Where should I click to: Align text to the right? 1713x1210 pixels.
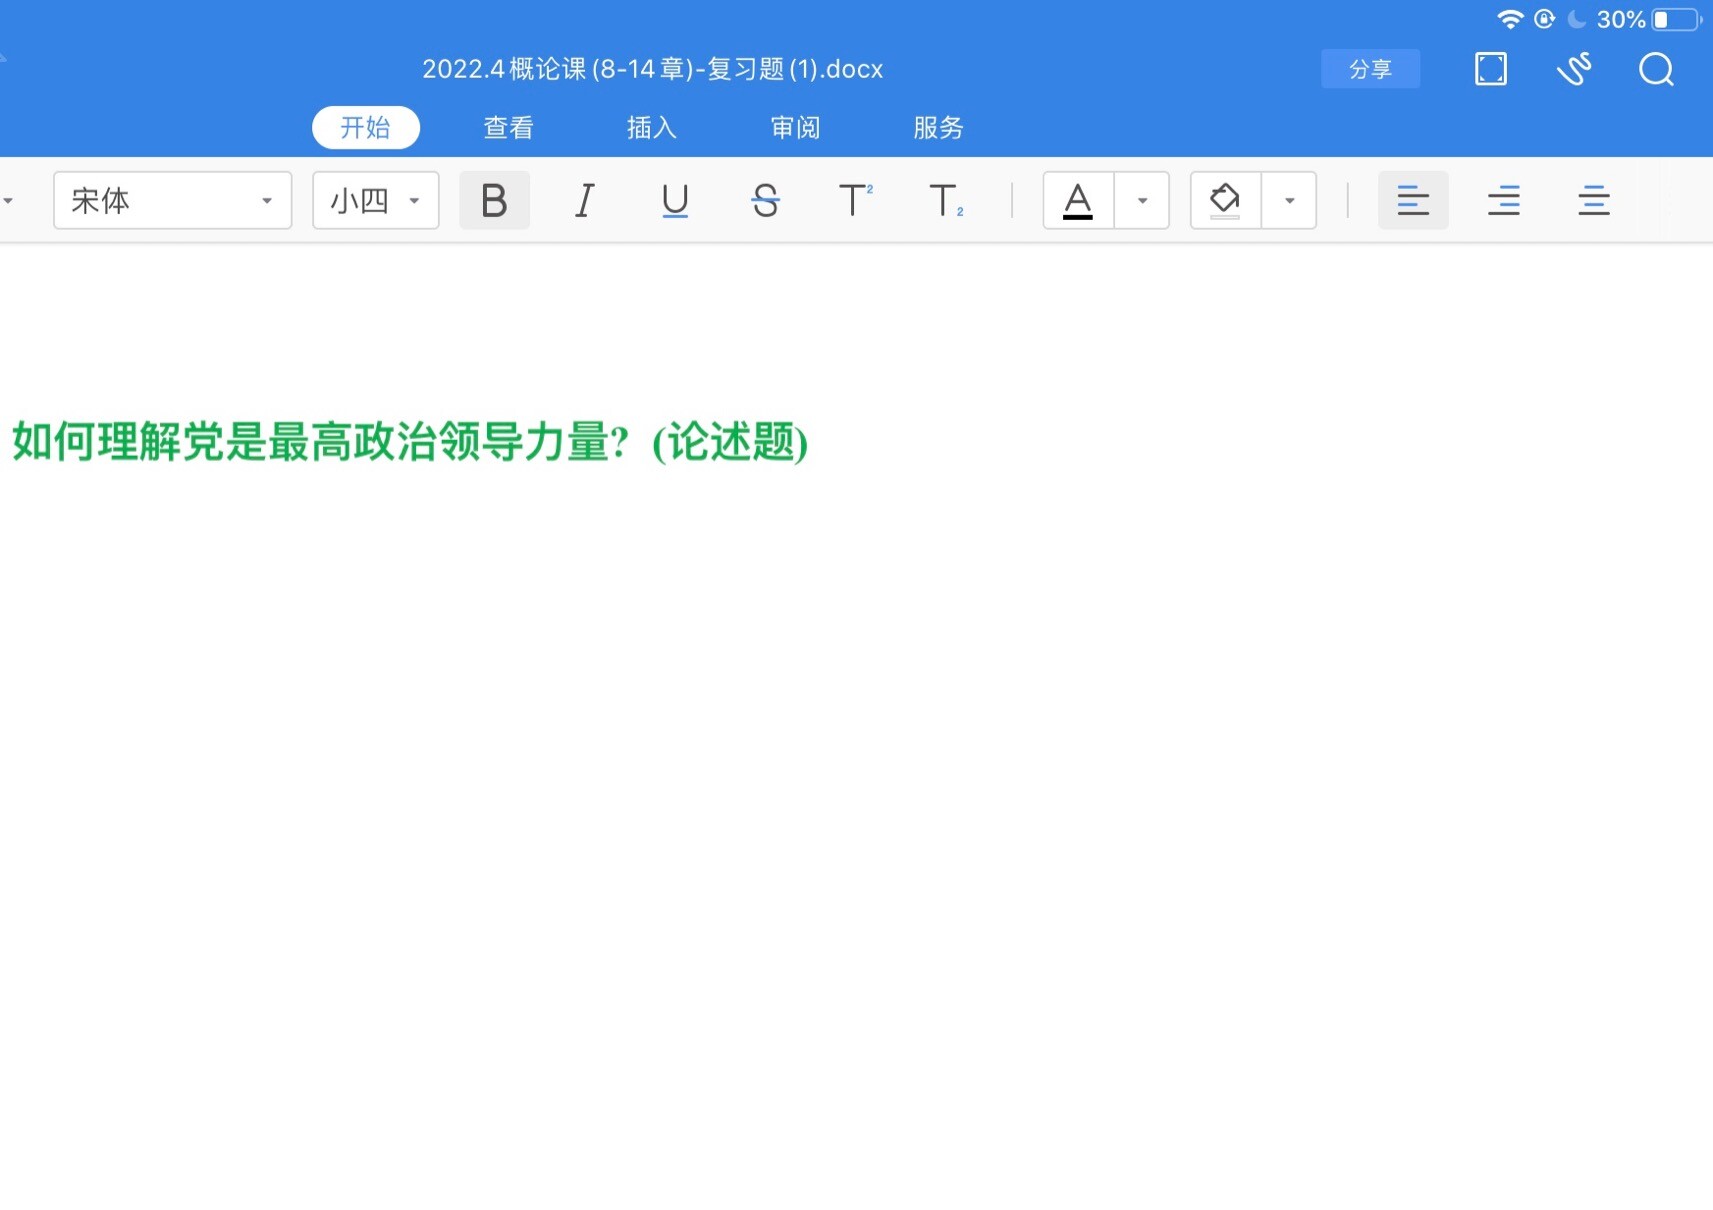coord(1503,201)
